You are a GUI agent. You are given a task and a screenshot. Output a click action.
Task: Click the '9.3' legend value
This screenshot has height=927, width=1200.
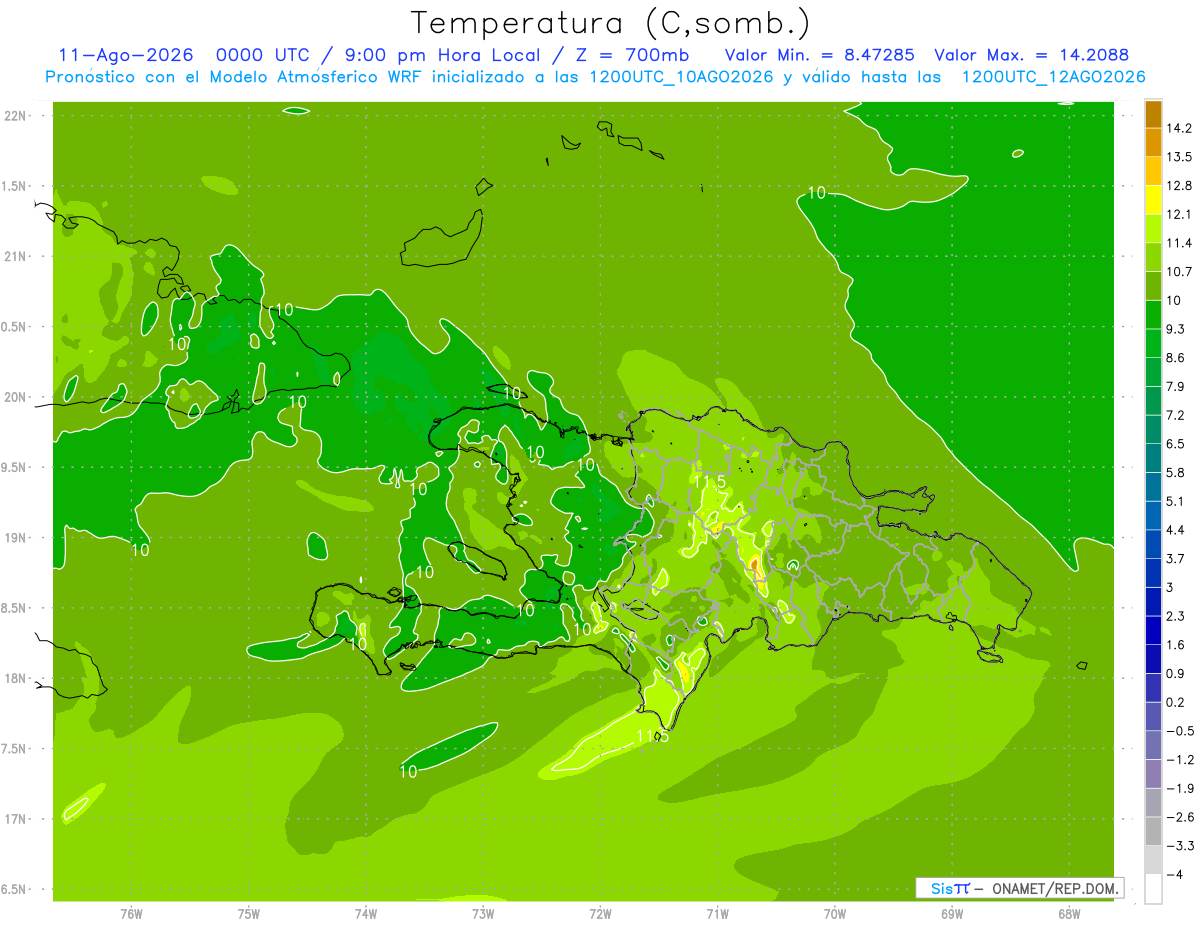(1176, 329)
